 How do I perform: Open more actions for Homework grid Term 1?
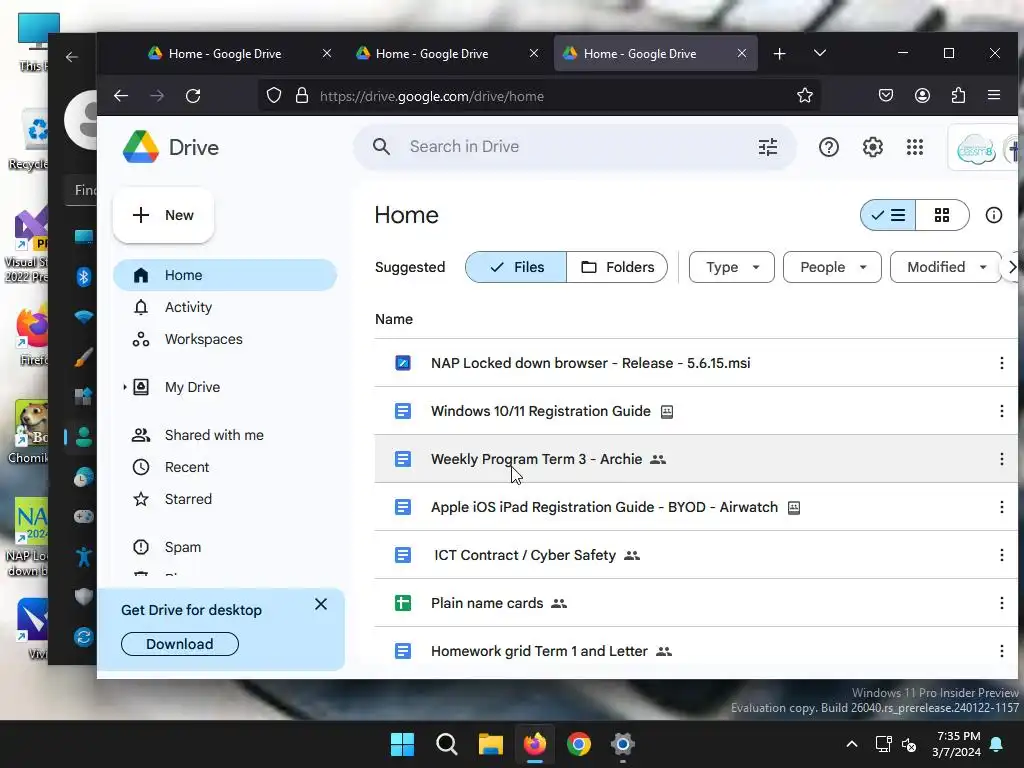click(1001, 651)
